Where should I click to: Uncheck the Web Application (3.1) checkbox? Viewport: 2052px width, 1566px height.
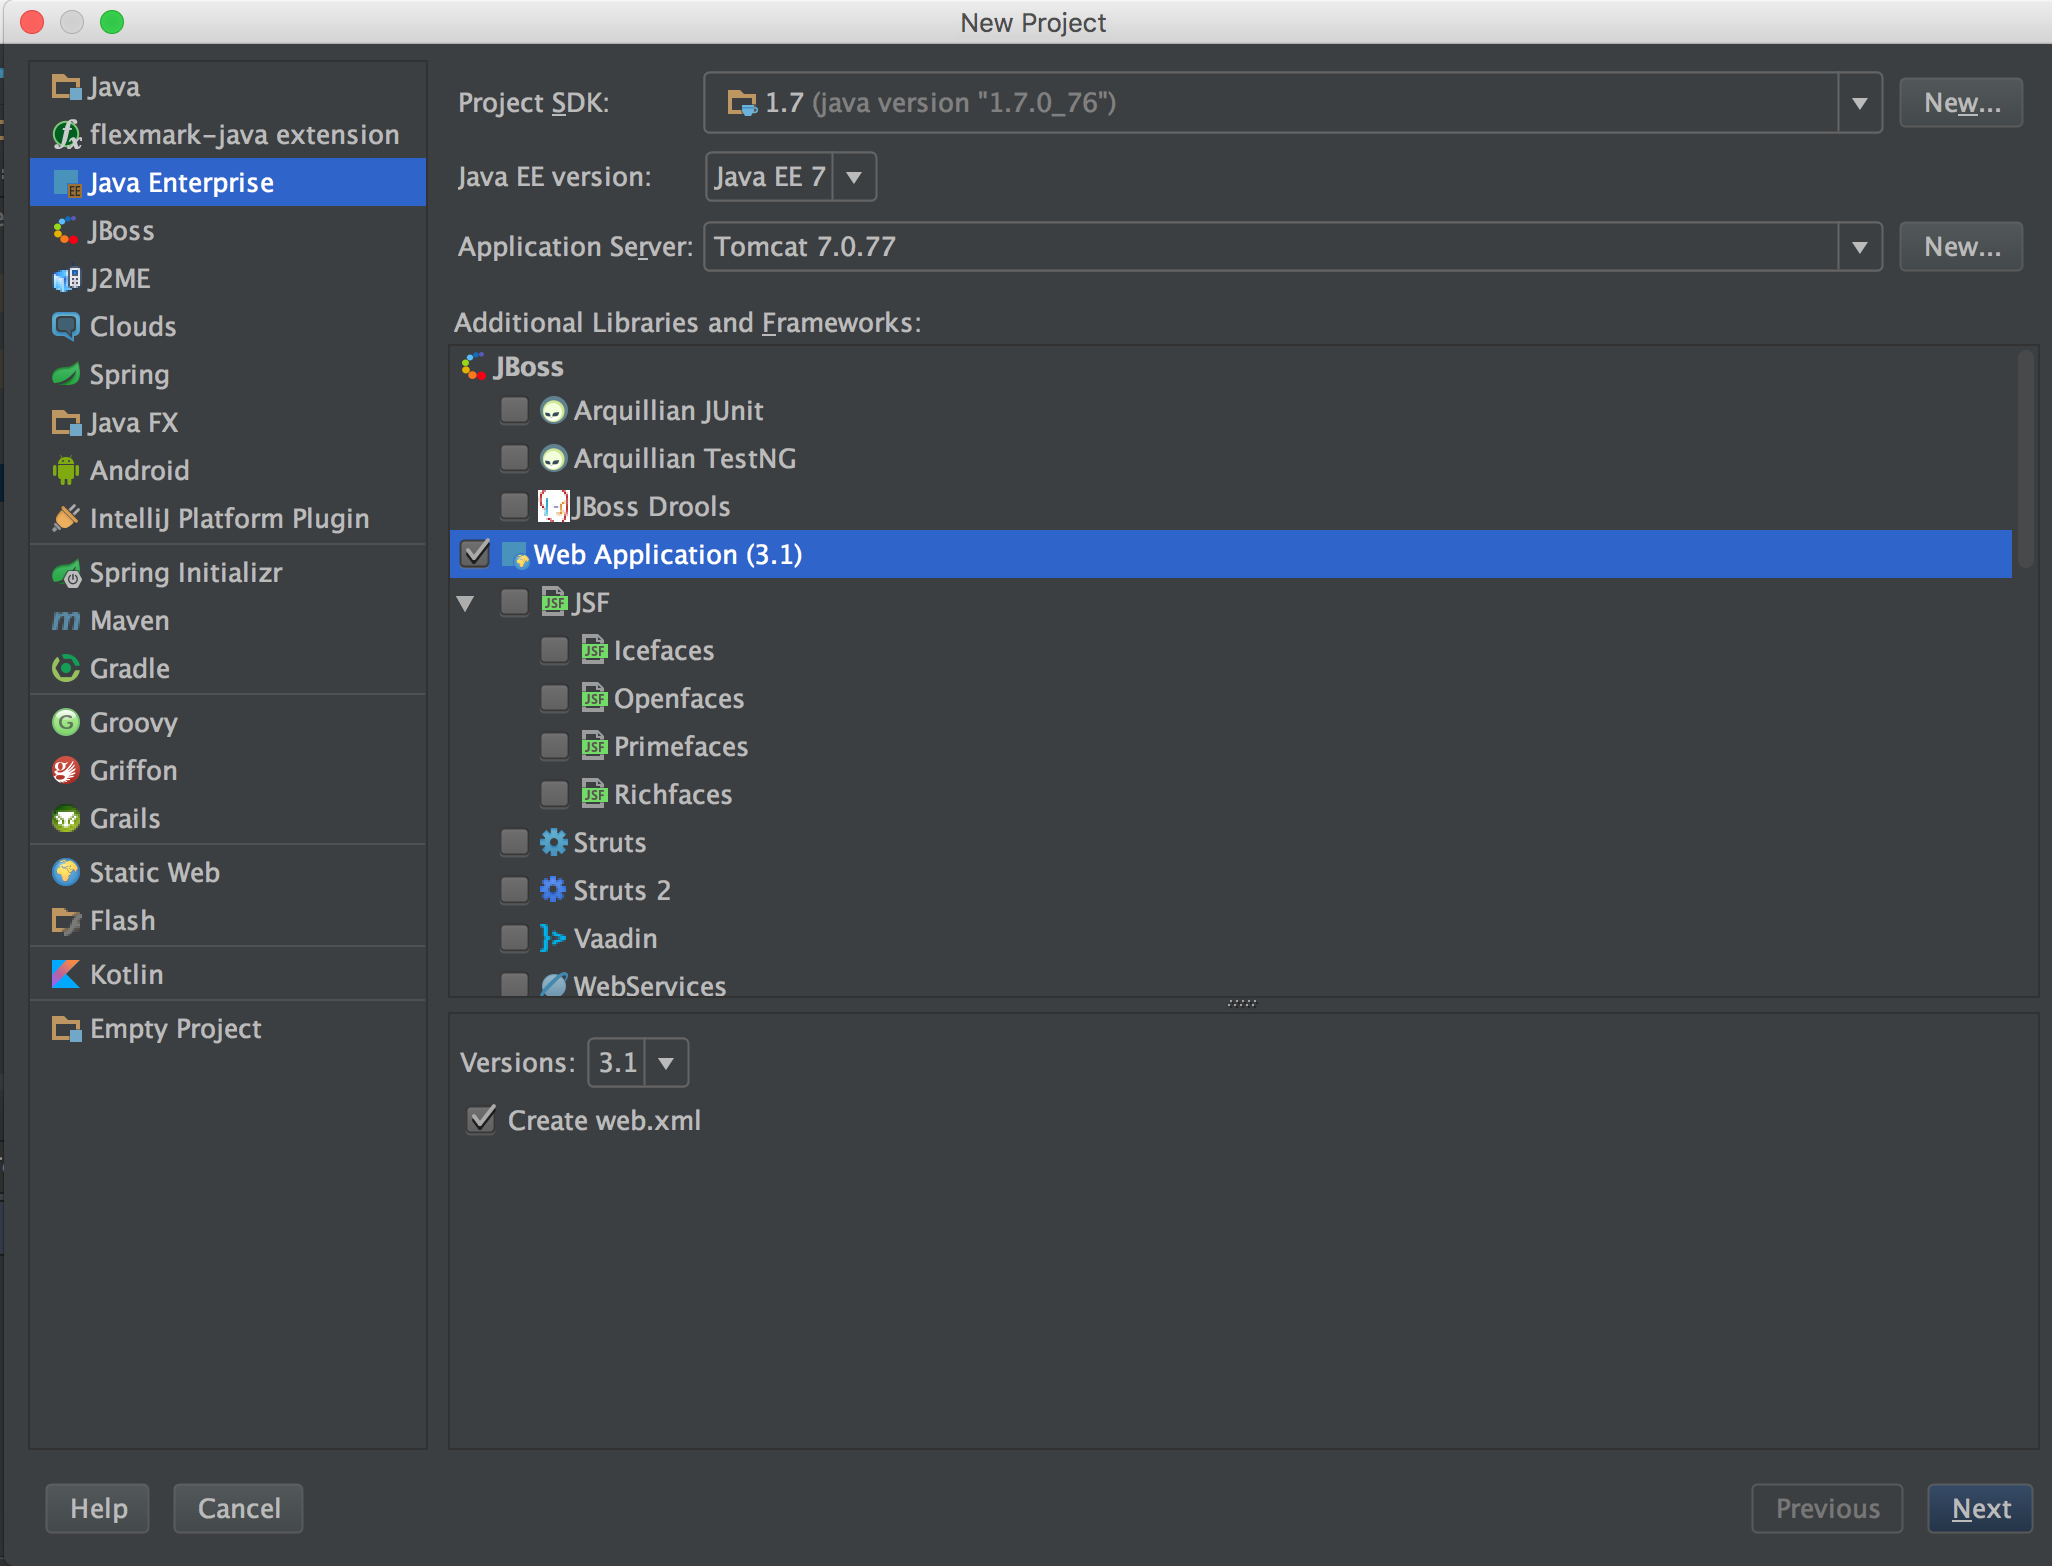tap(475, 553)
